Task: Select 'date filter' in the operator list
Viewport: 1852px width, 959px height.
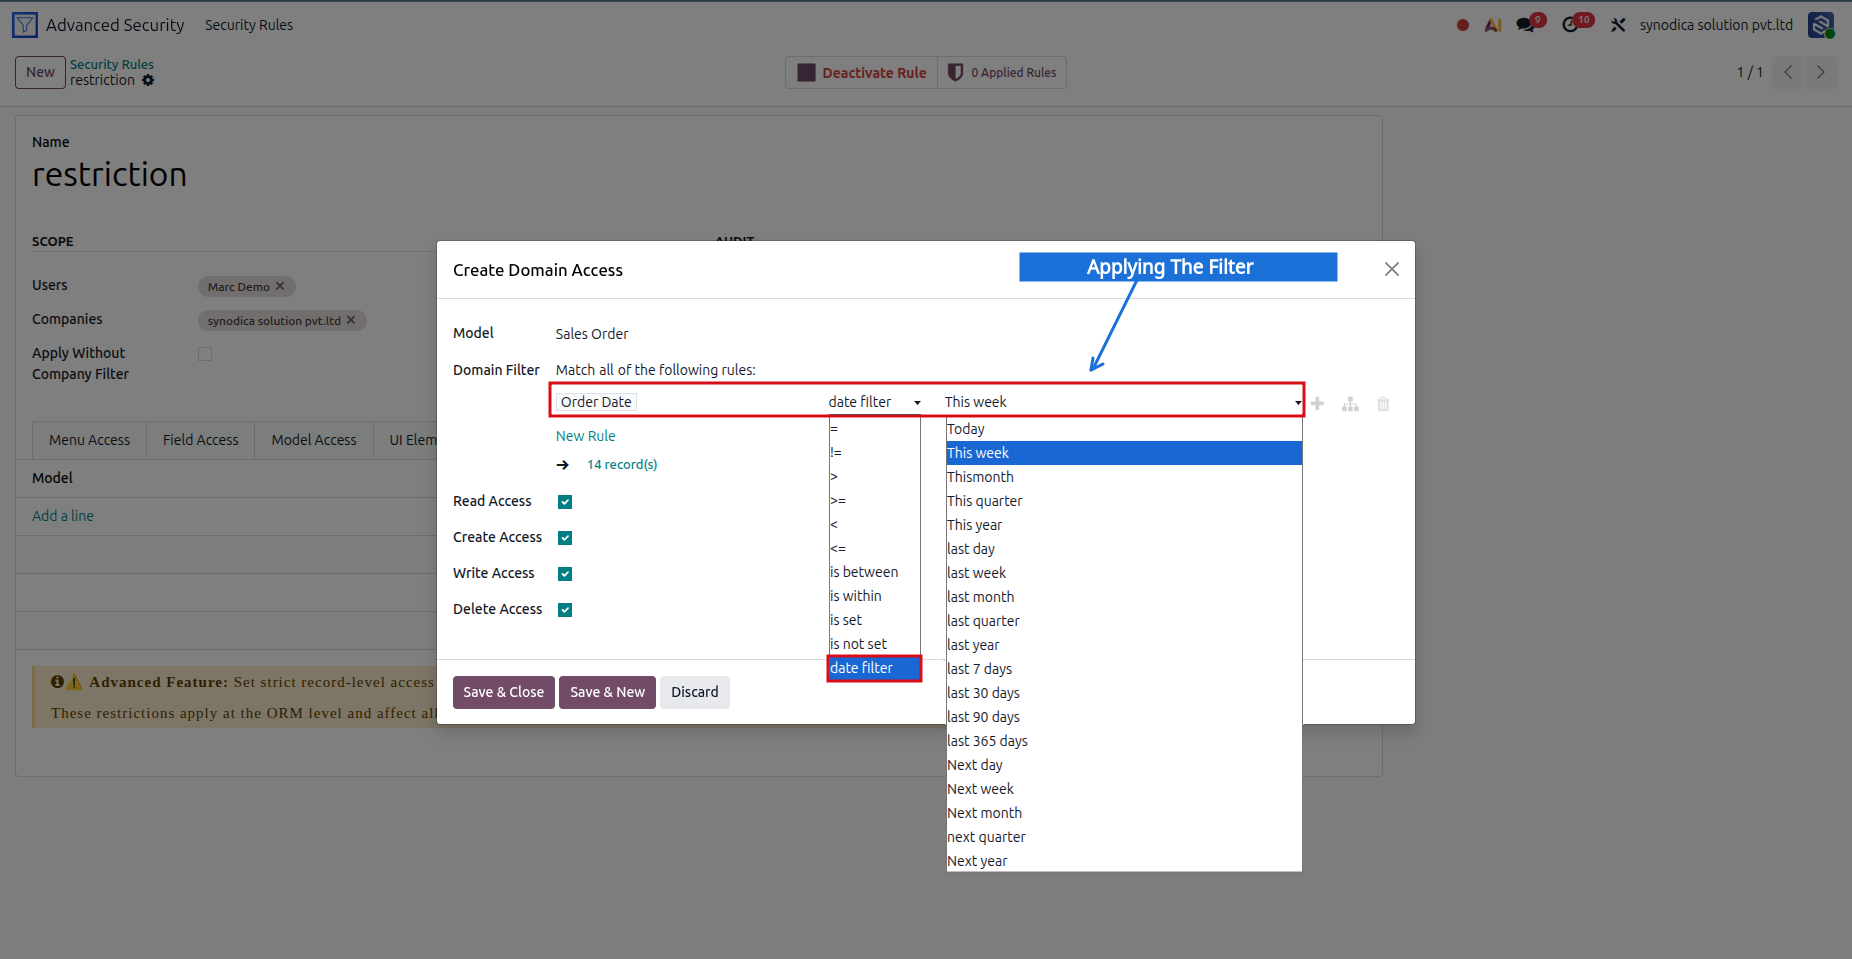Action: 874,668
